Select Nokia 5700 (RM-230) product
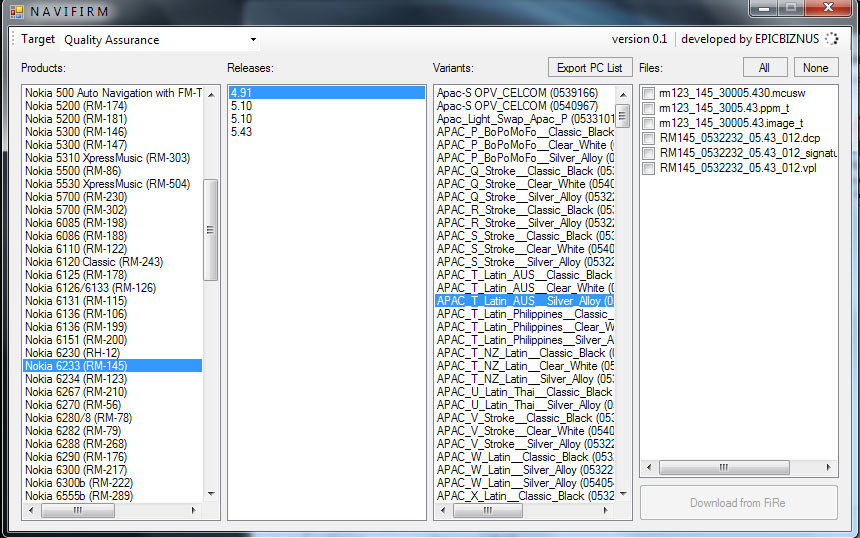This screenshot has height=538, width=860. pyautogui.click(x=112, y=197)
